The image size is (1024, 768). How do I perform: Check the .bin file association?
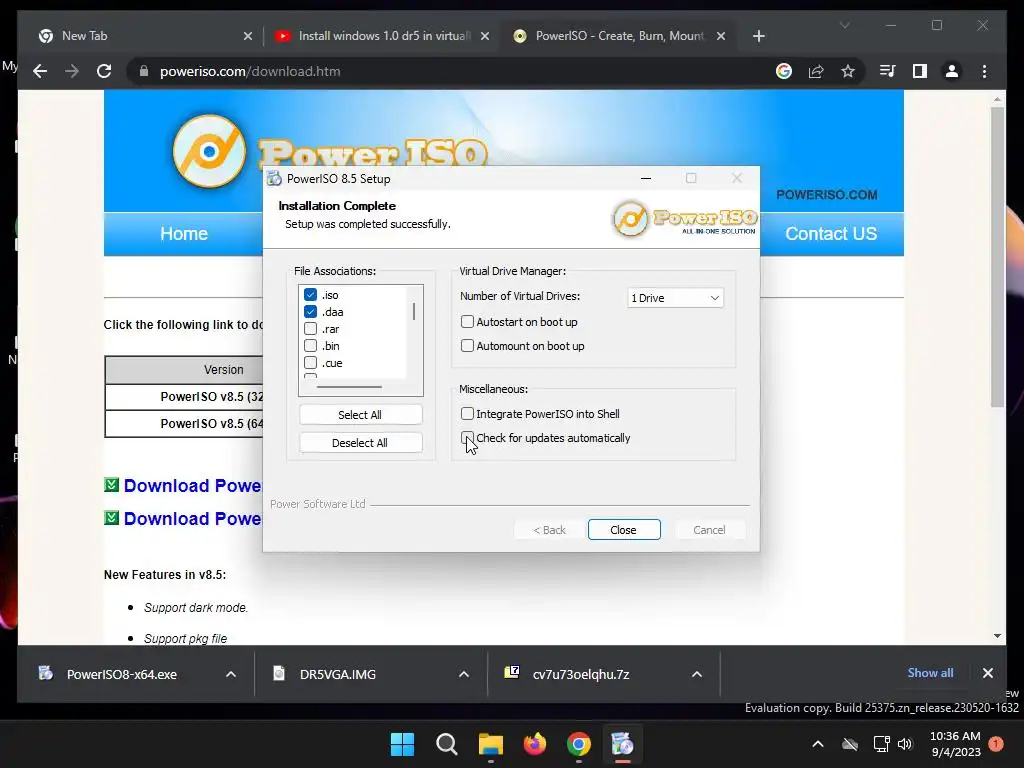[310, 345]
